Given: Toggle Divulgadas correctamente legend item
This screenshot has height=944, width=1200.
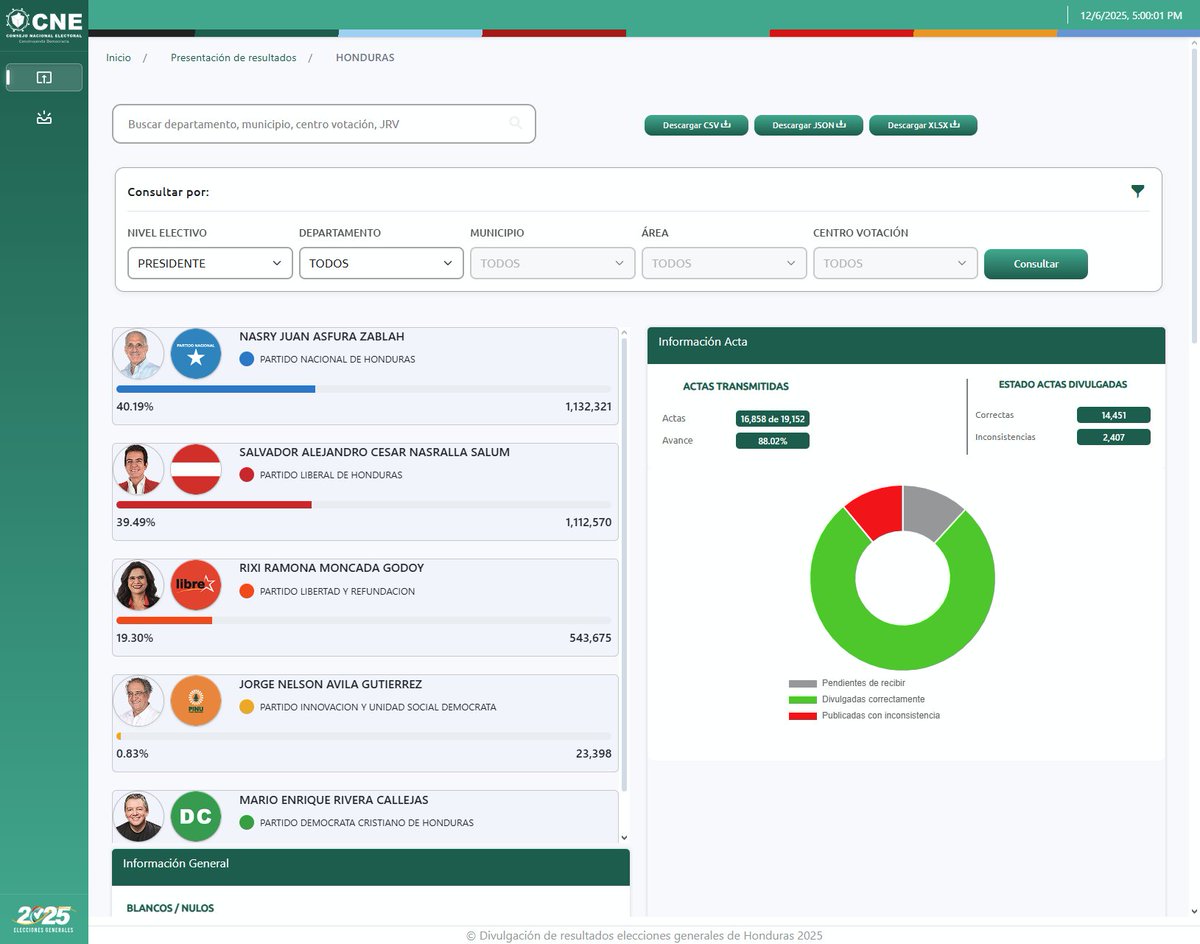Looking at the screenshot, I should [x=856, y=699].
